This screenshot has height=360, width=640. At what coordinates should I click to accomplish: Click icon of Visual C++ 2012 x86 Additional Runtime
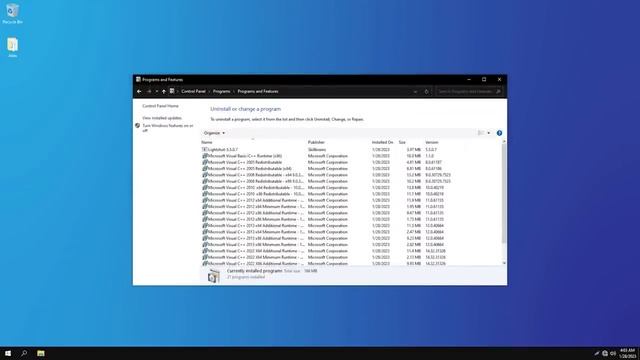(205, 213)
